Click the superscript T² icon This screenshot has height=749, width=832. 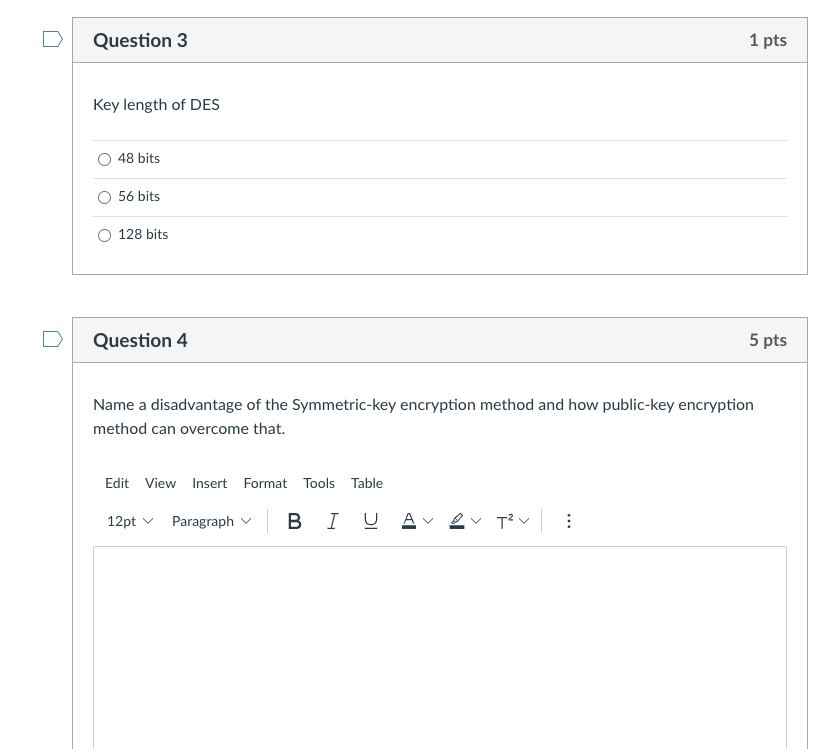(x=505, y=521)
